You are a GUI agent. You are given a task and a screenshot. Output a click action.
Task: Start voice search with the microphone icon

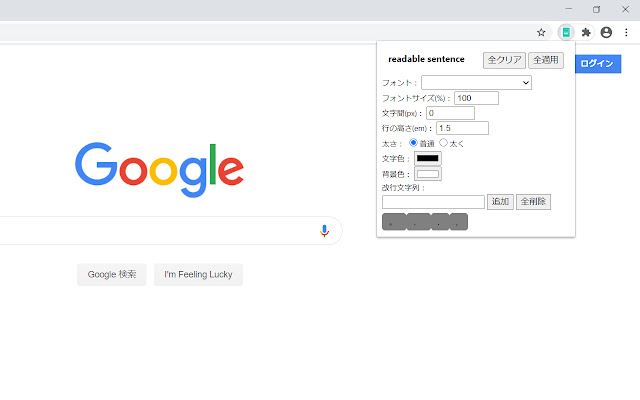pyautogui.click(x=324, y=231)
